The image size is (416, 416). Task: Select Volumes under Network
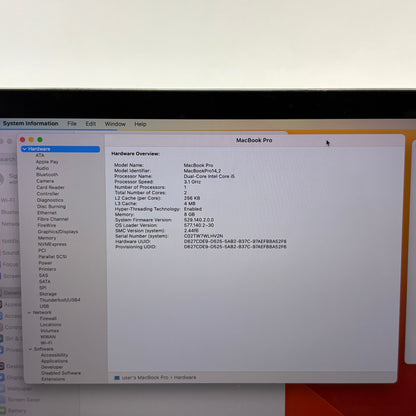click(x=50, y=331)
